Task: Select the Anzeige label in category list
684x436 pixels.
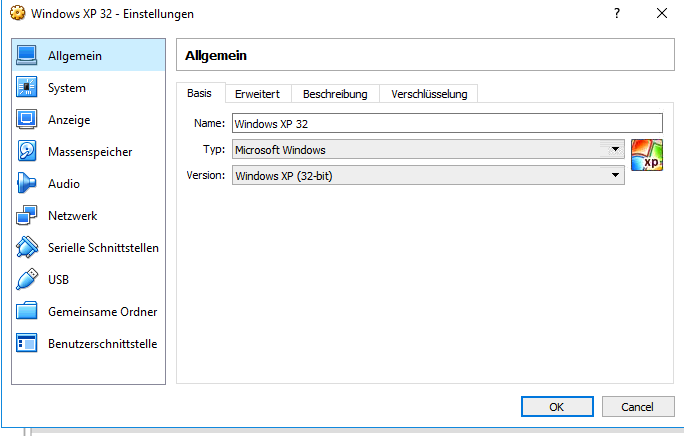Action: (69, 120)
